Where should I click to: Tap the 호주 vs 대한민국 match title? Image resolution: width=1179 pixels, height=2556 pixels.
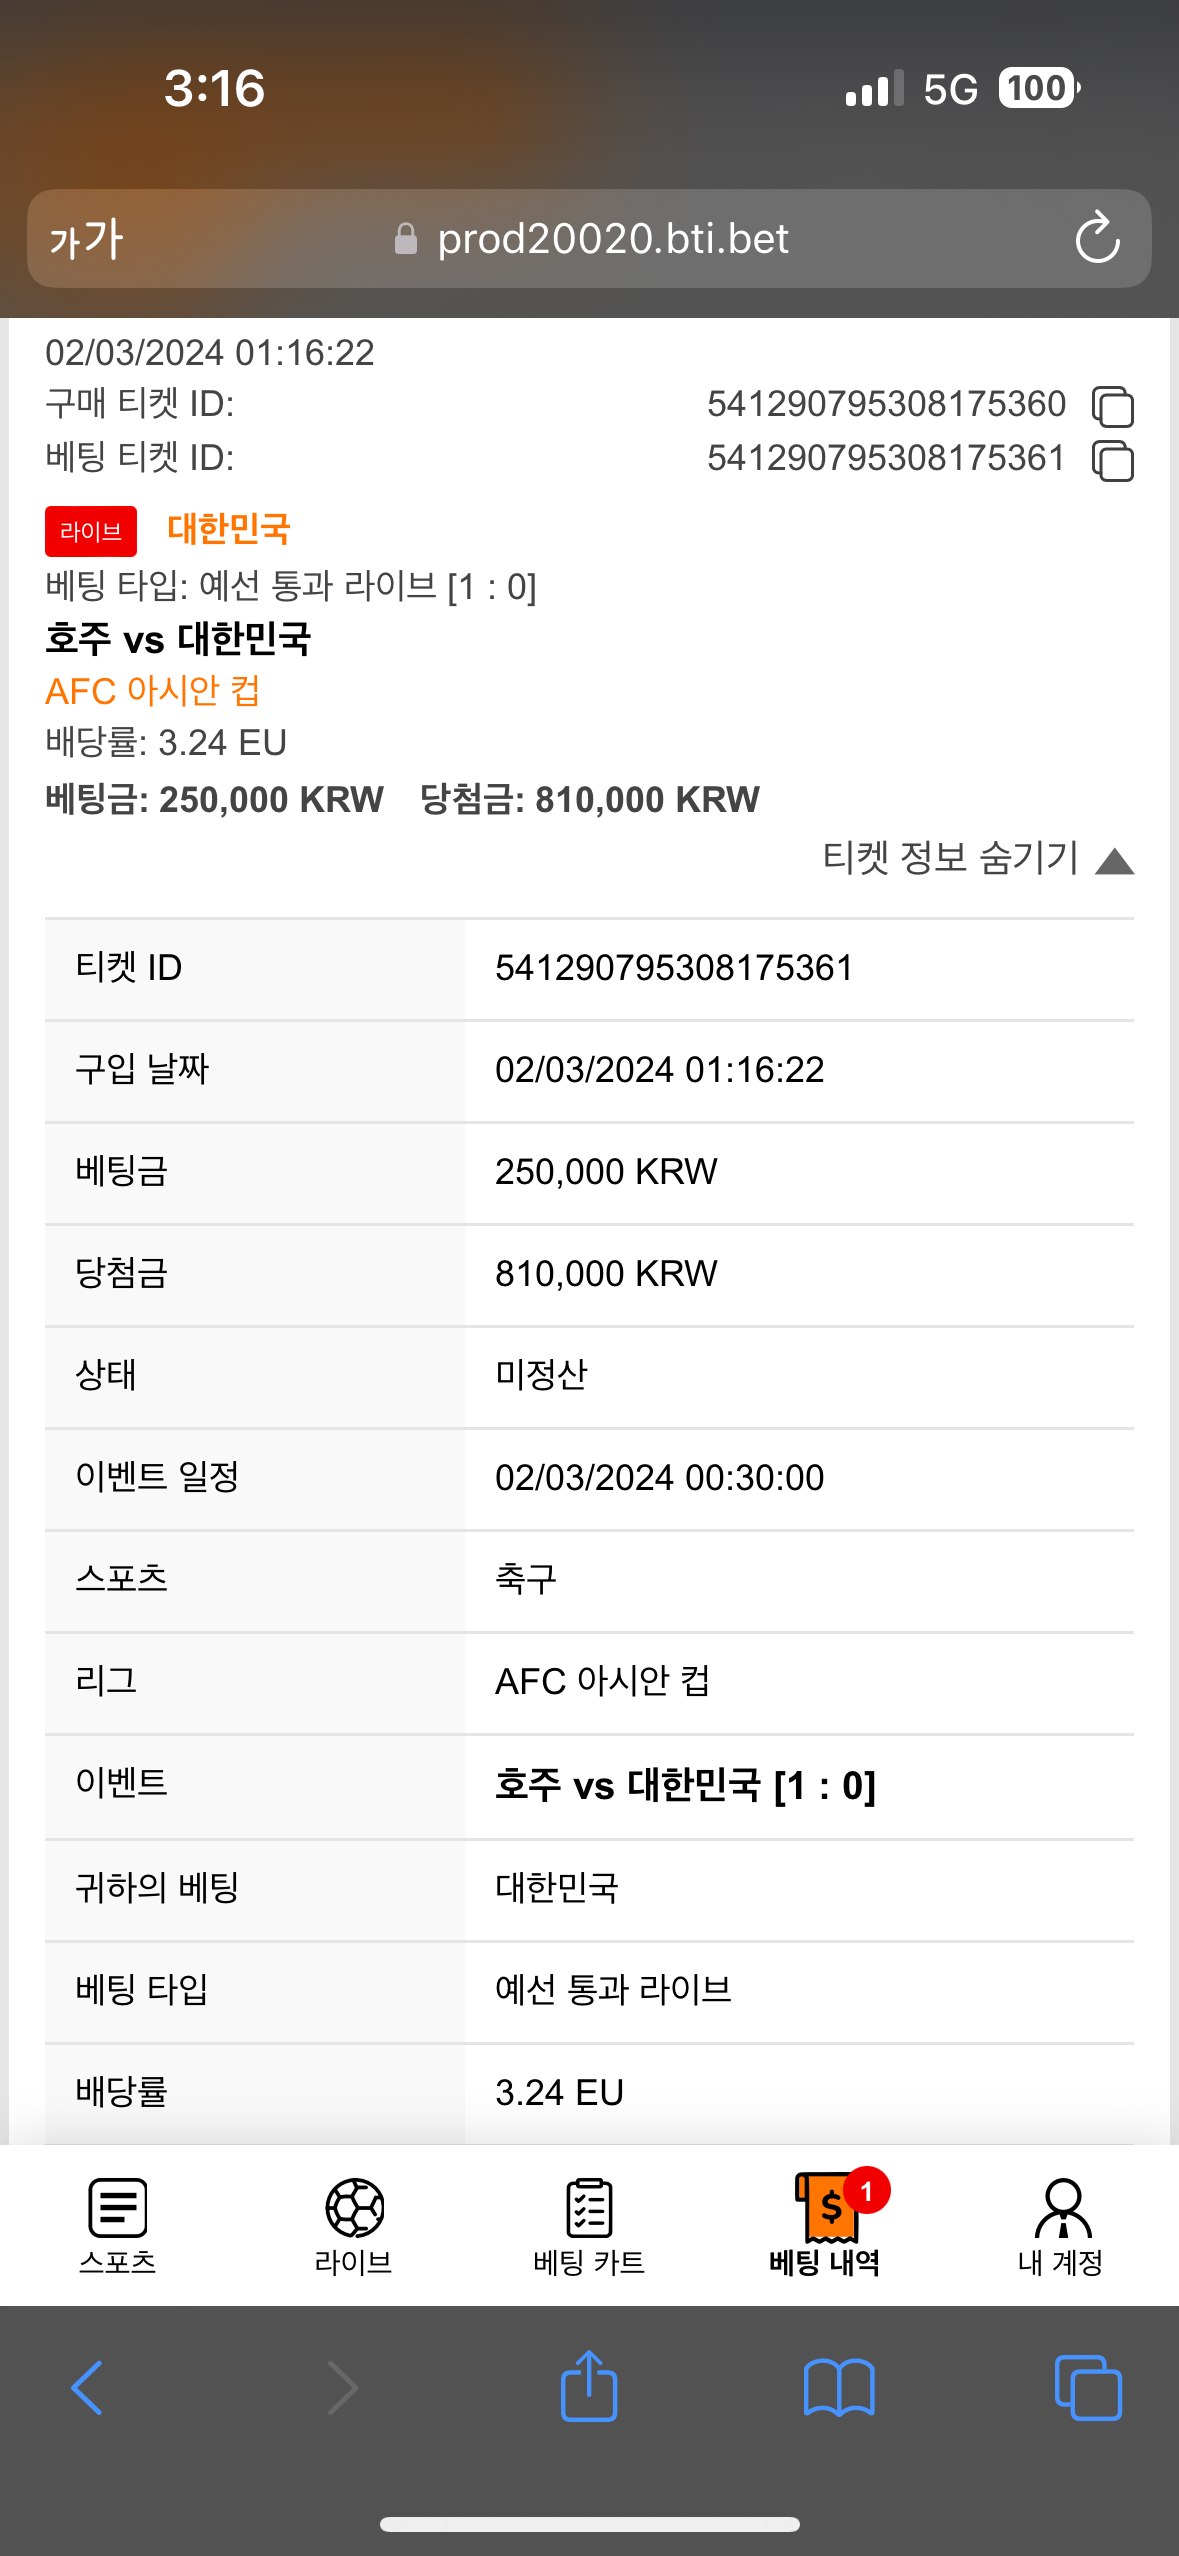(x=178, y=638)
